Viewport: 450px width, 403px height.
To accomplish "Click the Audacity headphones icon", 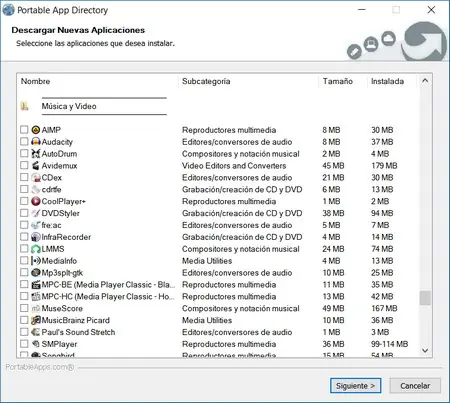I will [x=36, y=142].
